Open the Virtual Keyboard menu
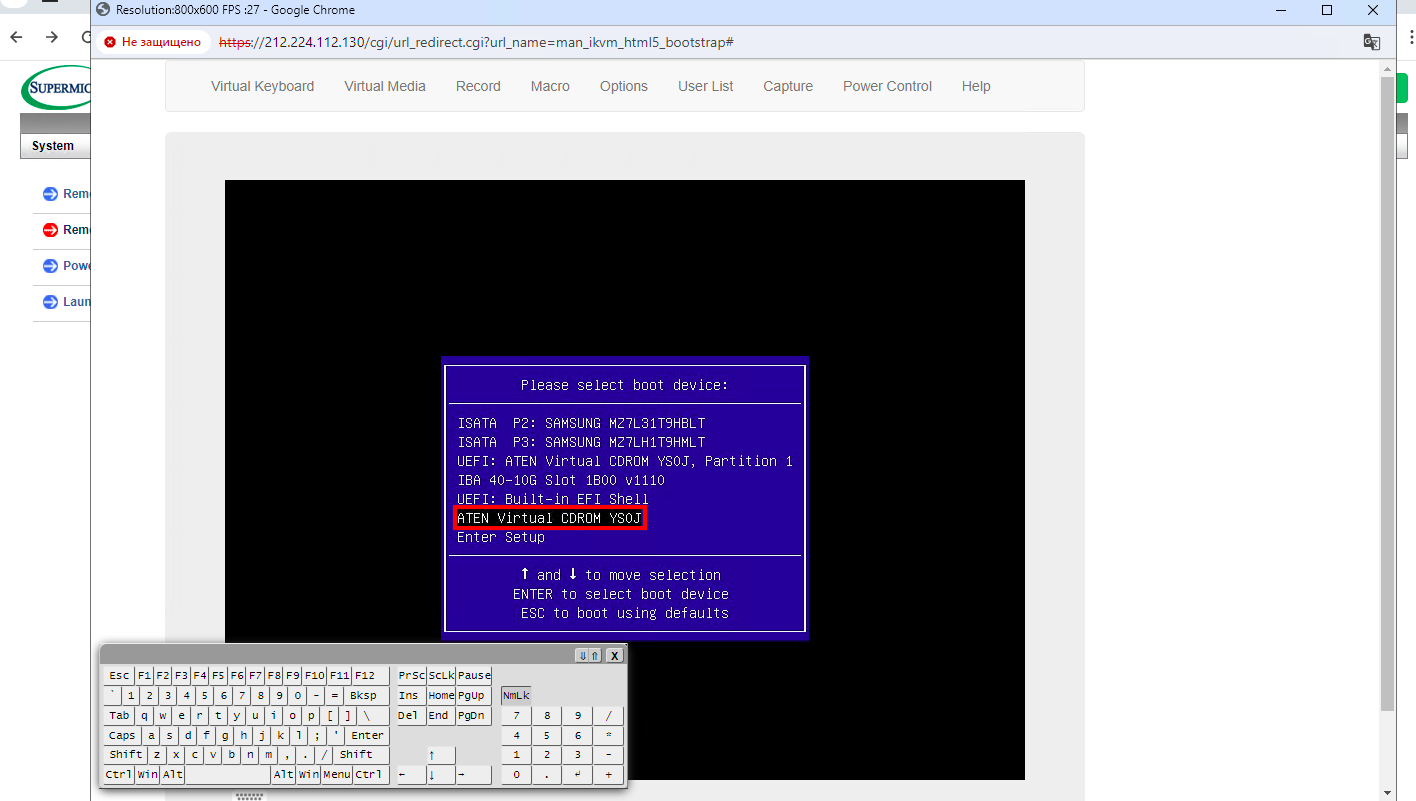1416x801 pixels. [262, 86]
